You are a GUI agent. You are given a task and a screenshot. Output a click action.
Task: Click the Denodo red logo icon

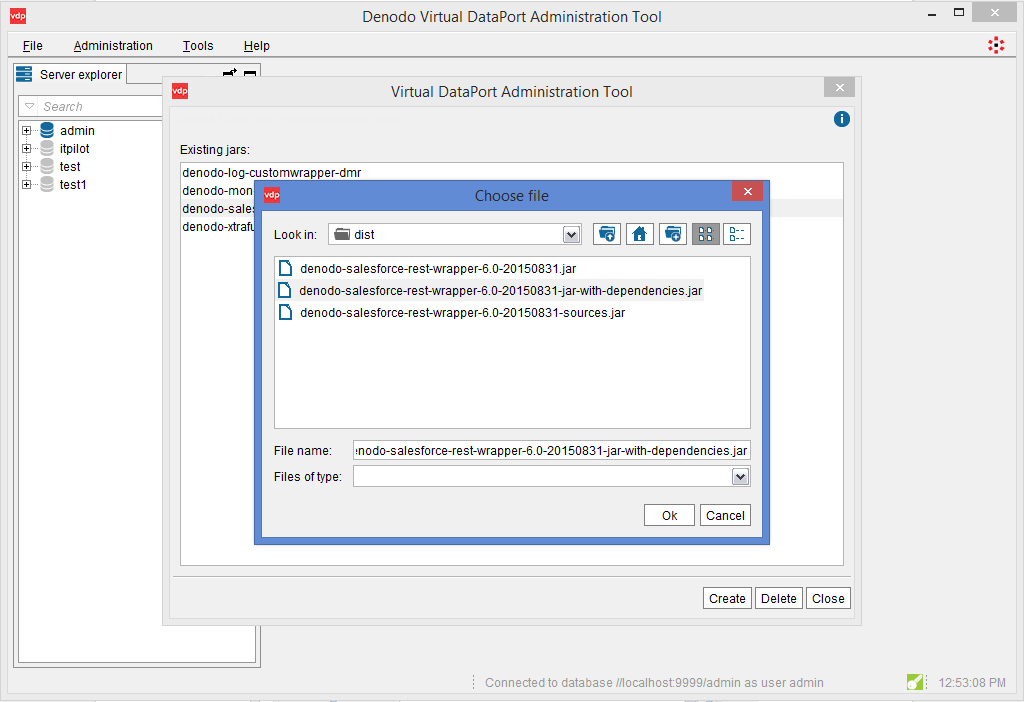(996, 45)
